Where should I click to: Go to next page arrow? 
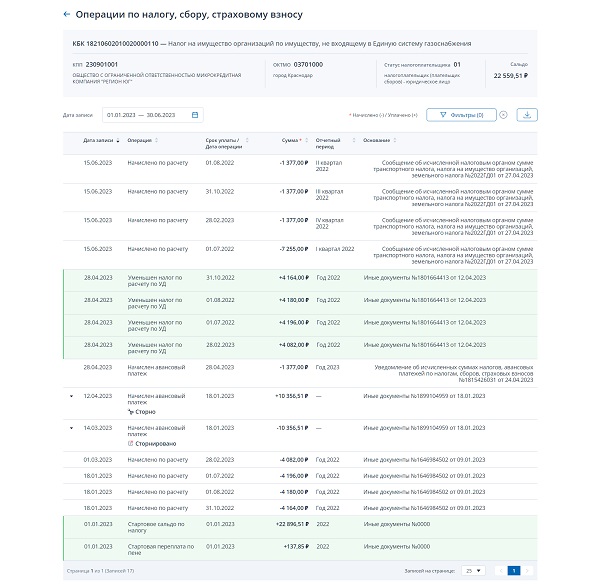coord(527,570)
